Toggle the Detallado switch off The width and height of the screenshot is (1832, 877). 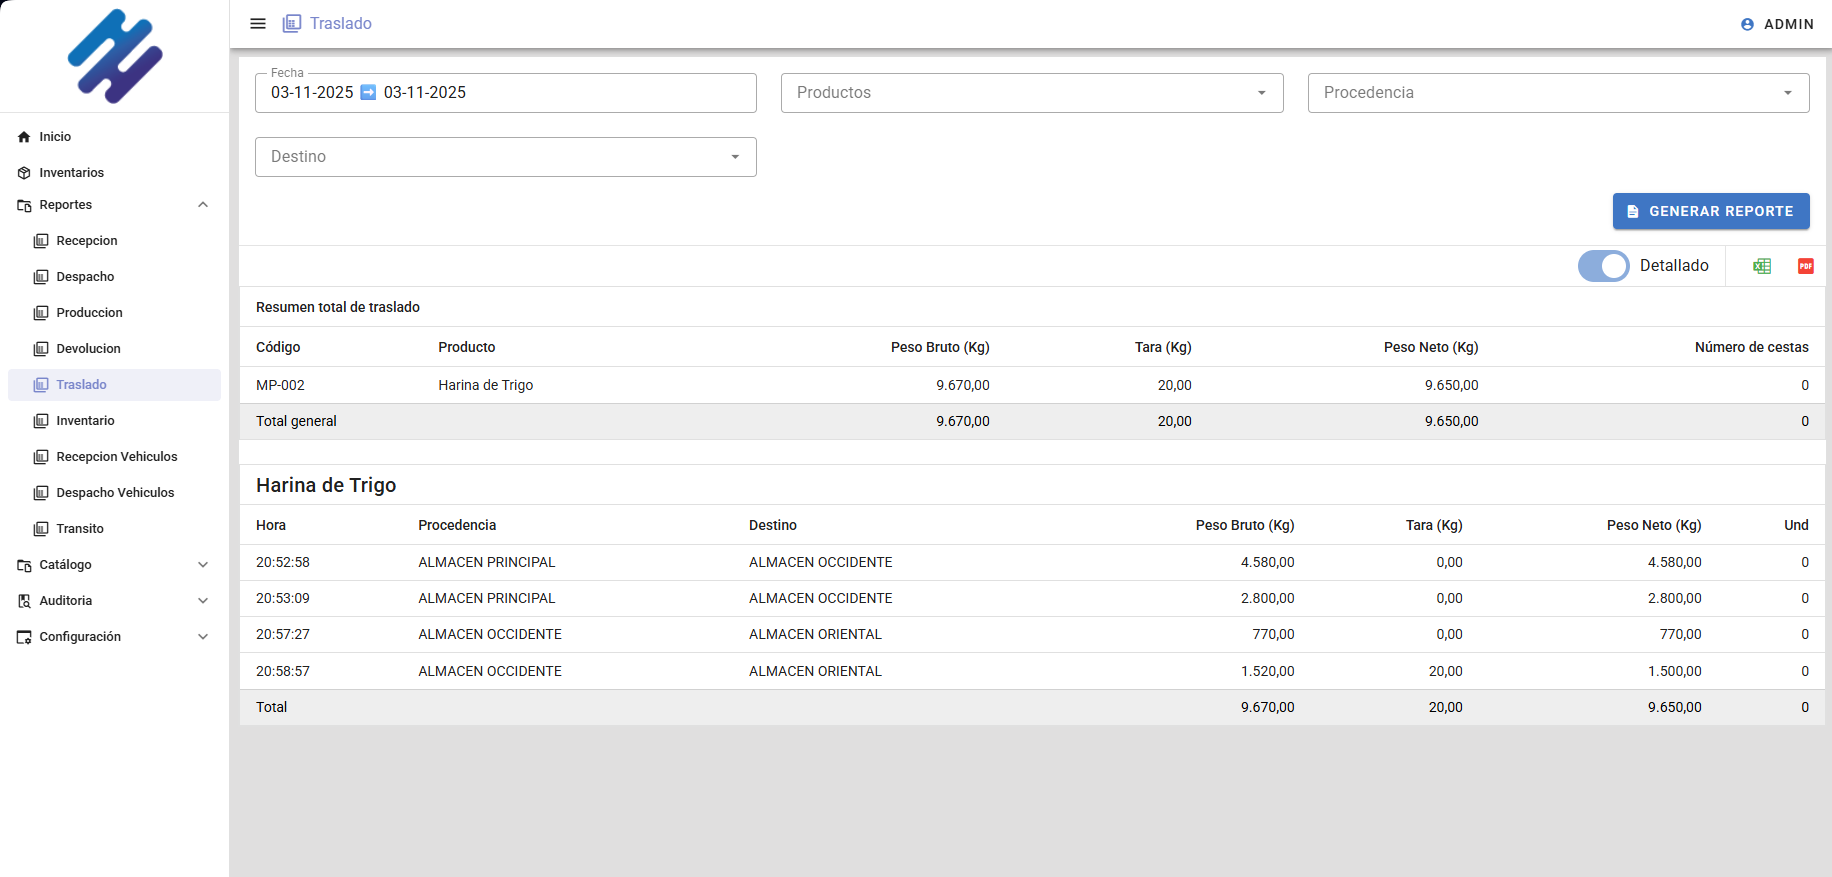[x=1603, y=266]
